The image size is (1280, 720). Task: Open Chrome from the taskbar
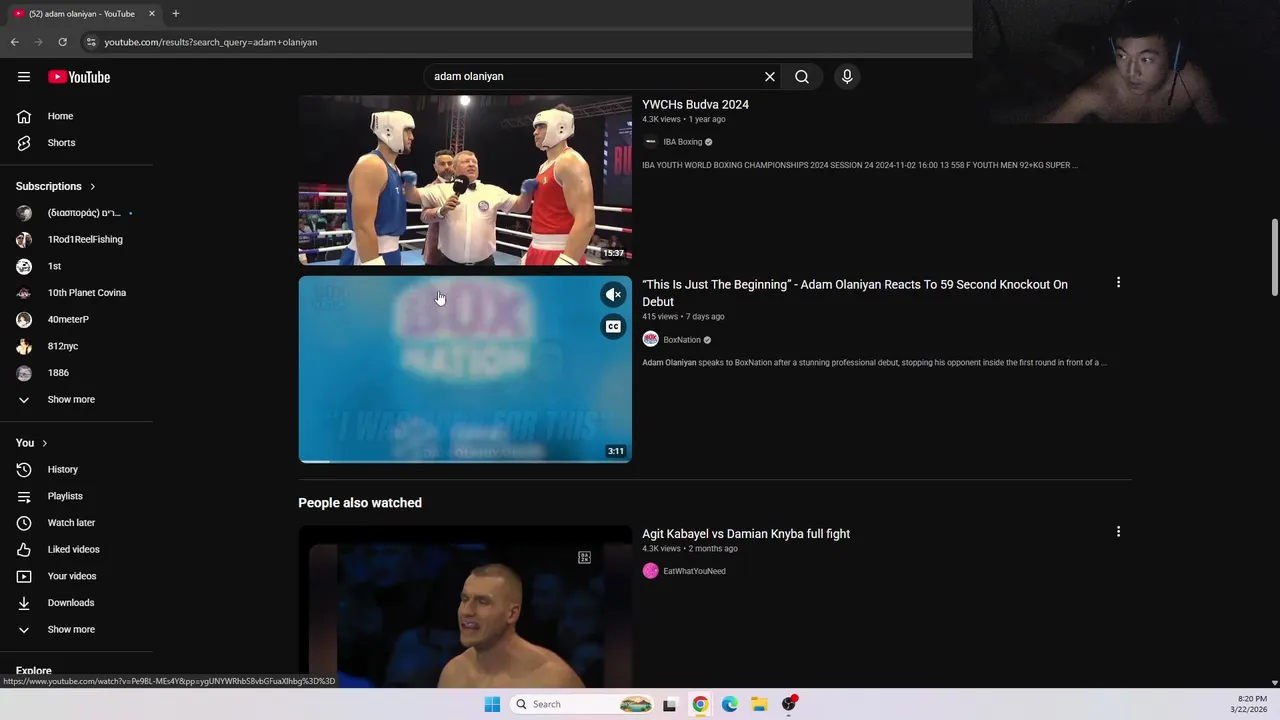coord(700,704)
